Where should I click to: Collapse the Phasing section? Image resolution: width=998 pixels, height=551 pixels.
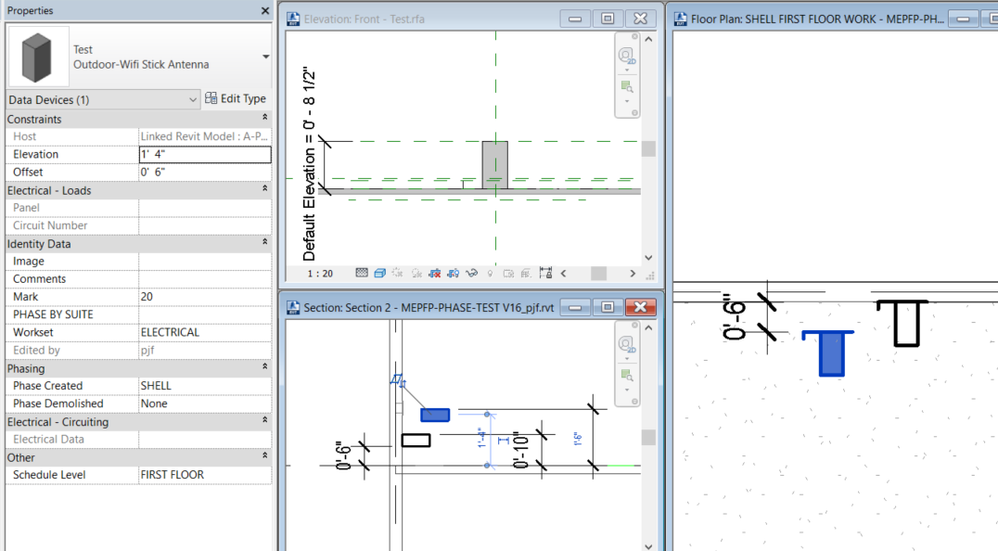tap(265, 367)
